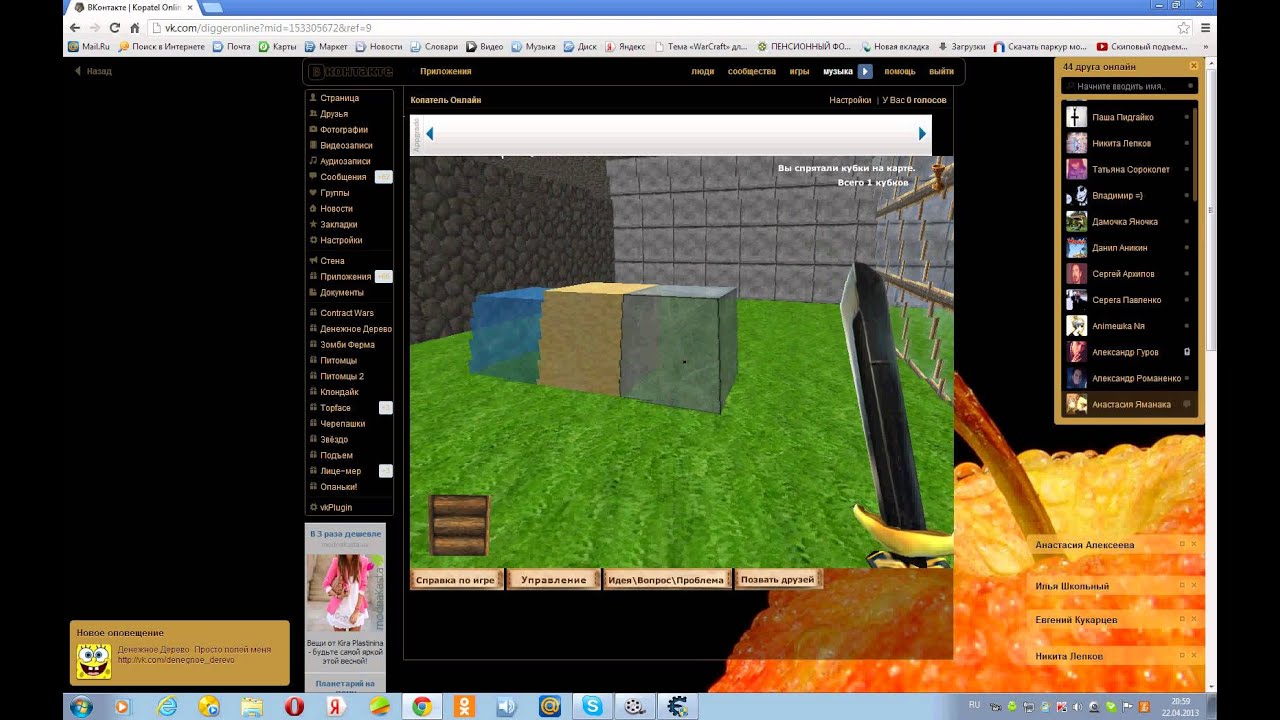This screenshot has width=1280, height=720.
Task: Open Contract Wars app in sidebar
Action: click(x=349, y=313)
